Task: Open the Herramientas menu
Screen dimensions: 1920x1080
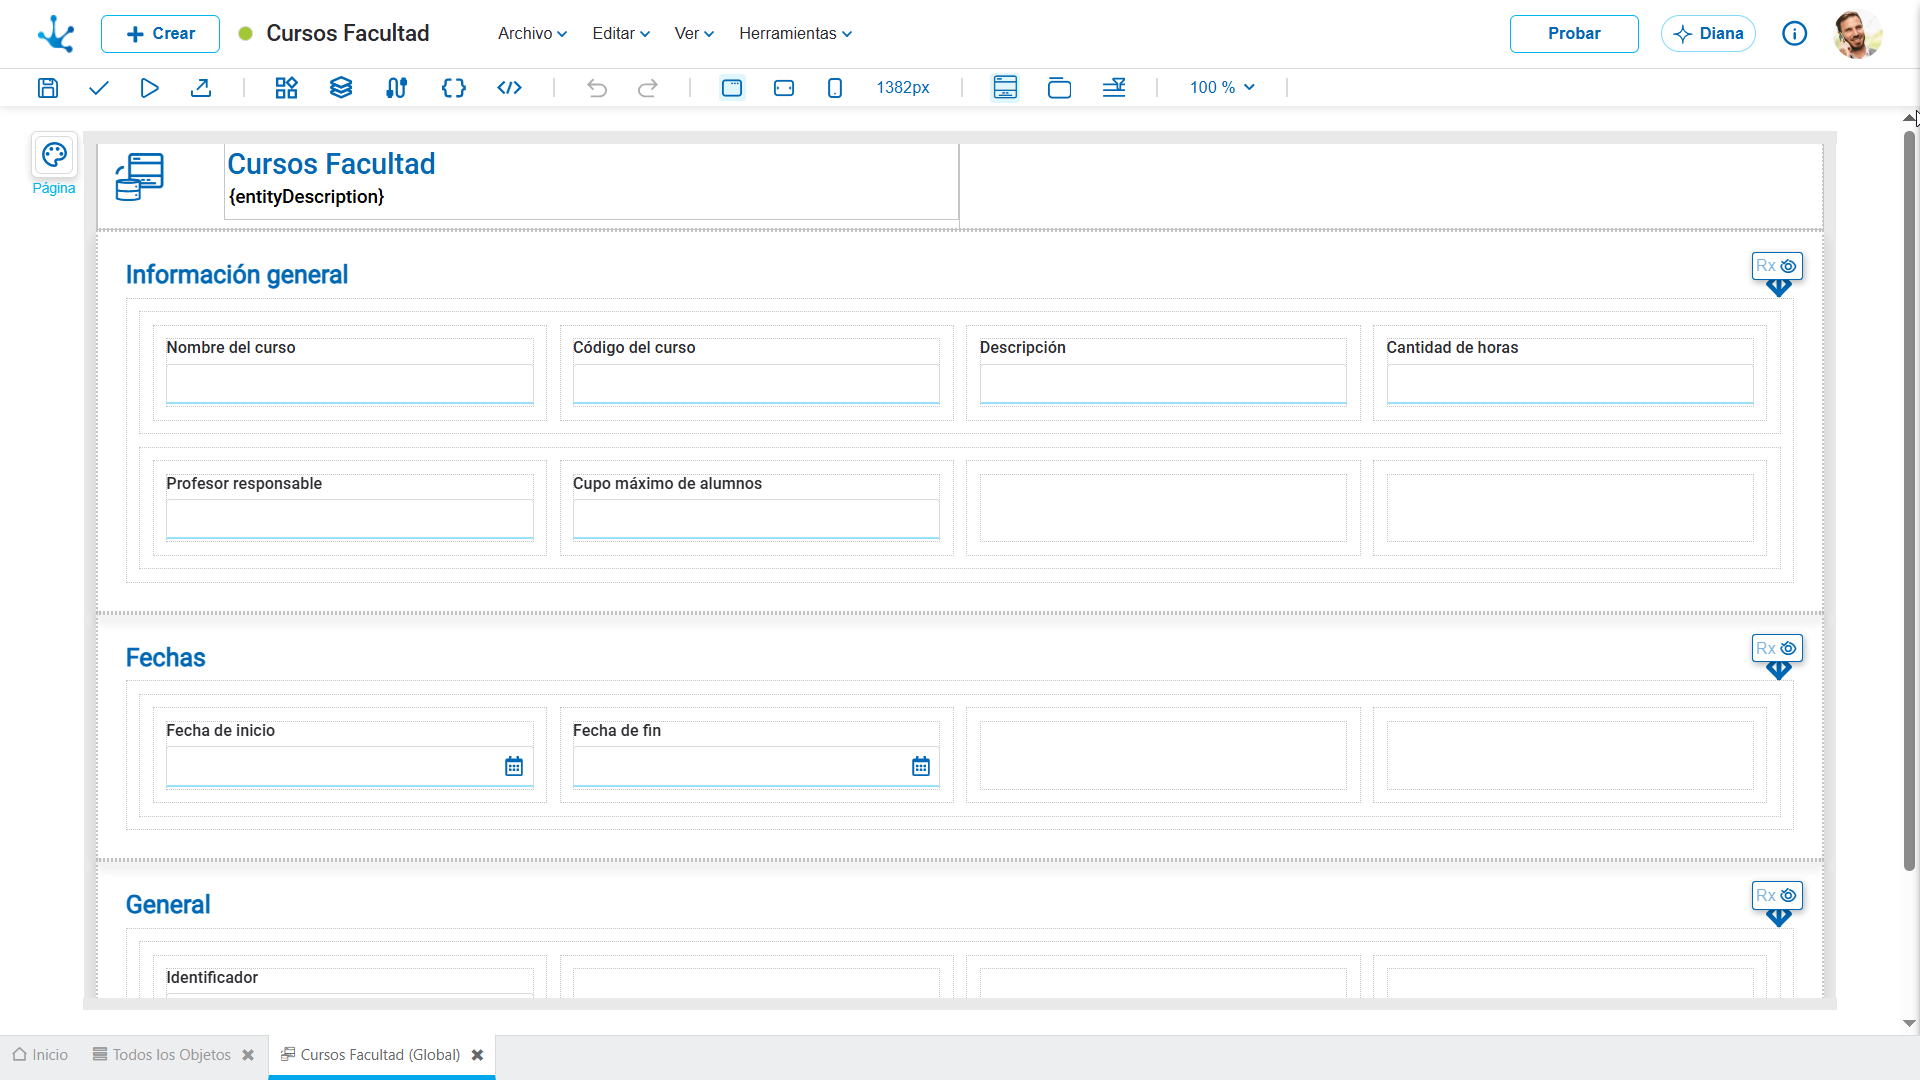Action: coord(796,34)
